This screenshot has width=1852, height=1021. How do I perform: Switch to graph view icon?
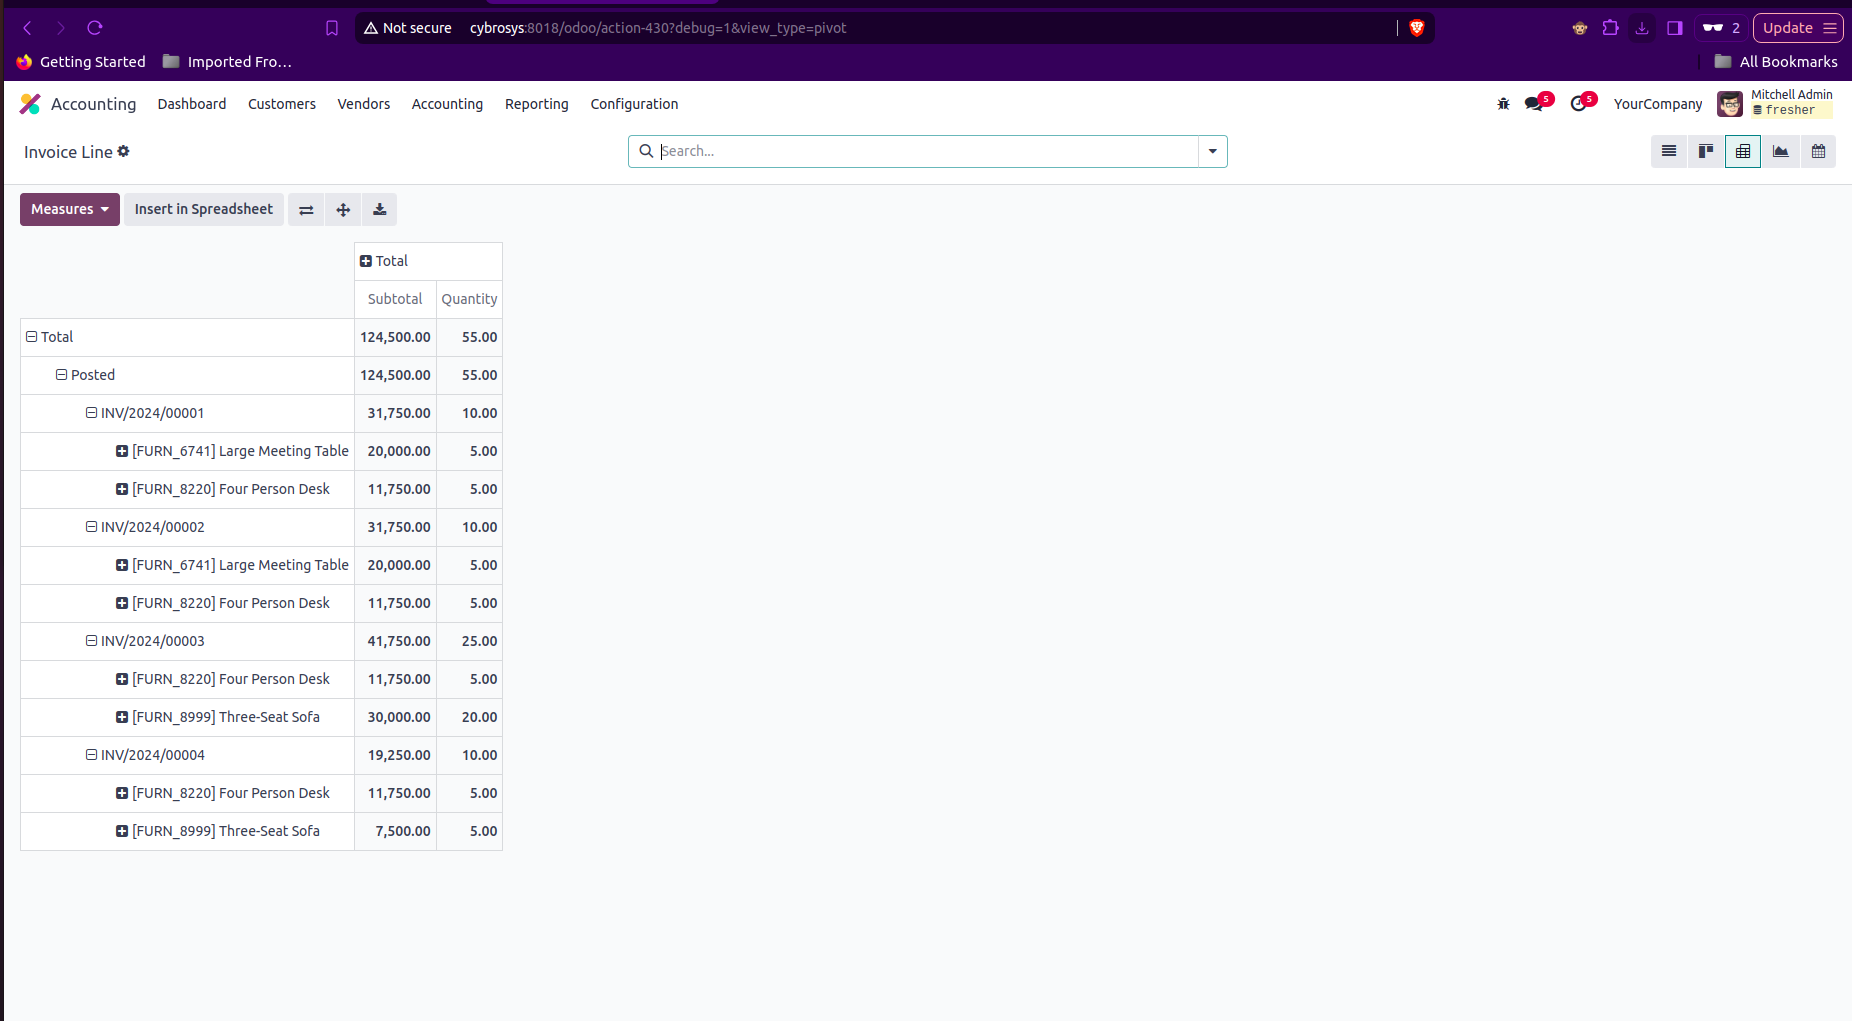1781,151
